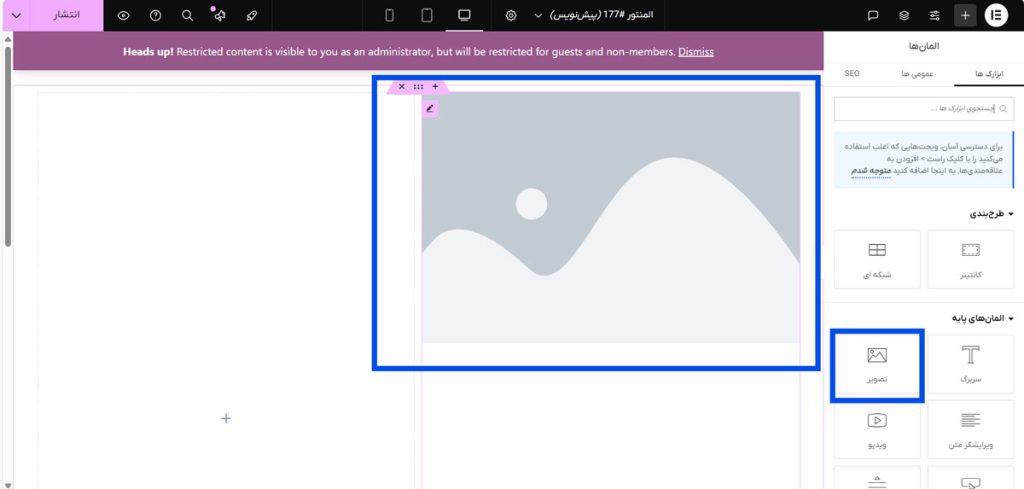Toggle the preview eye icon
This screenshot has height=489, width=1024.
123,15
